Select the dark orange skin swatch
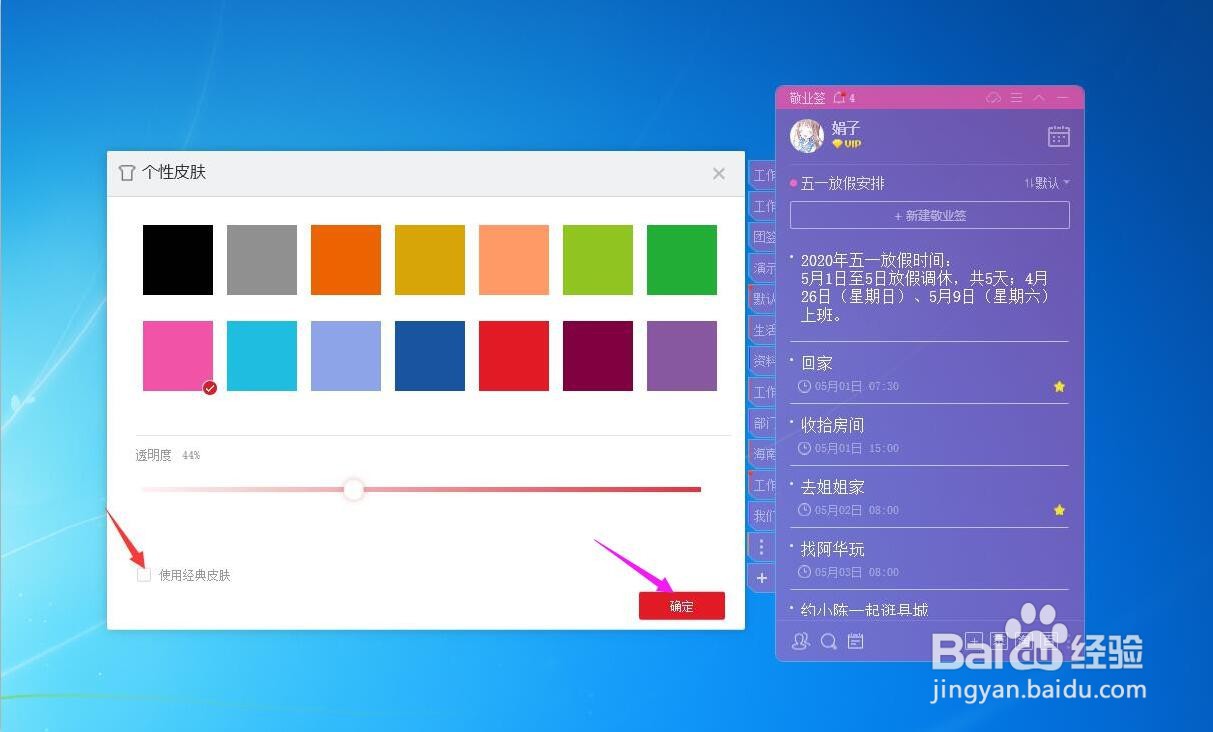Image resolution: width=1213 pixels, height=732 pixels. tap(346, 260)
